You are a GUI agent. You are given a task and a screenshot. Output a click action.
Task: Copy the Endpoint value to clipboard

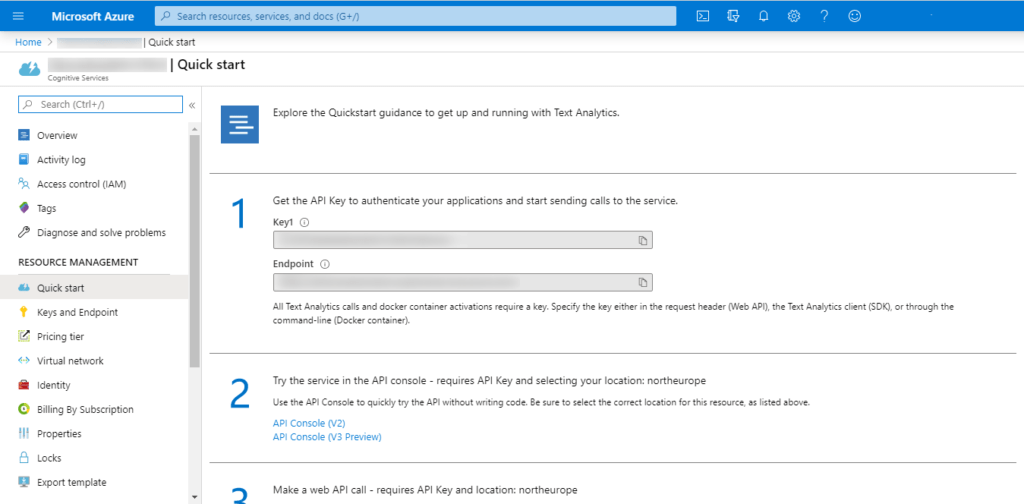[644, 282]
